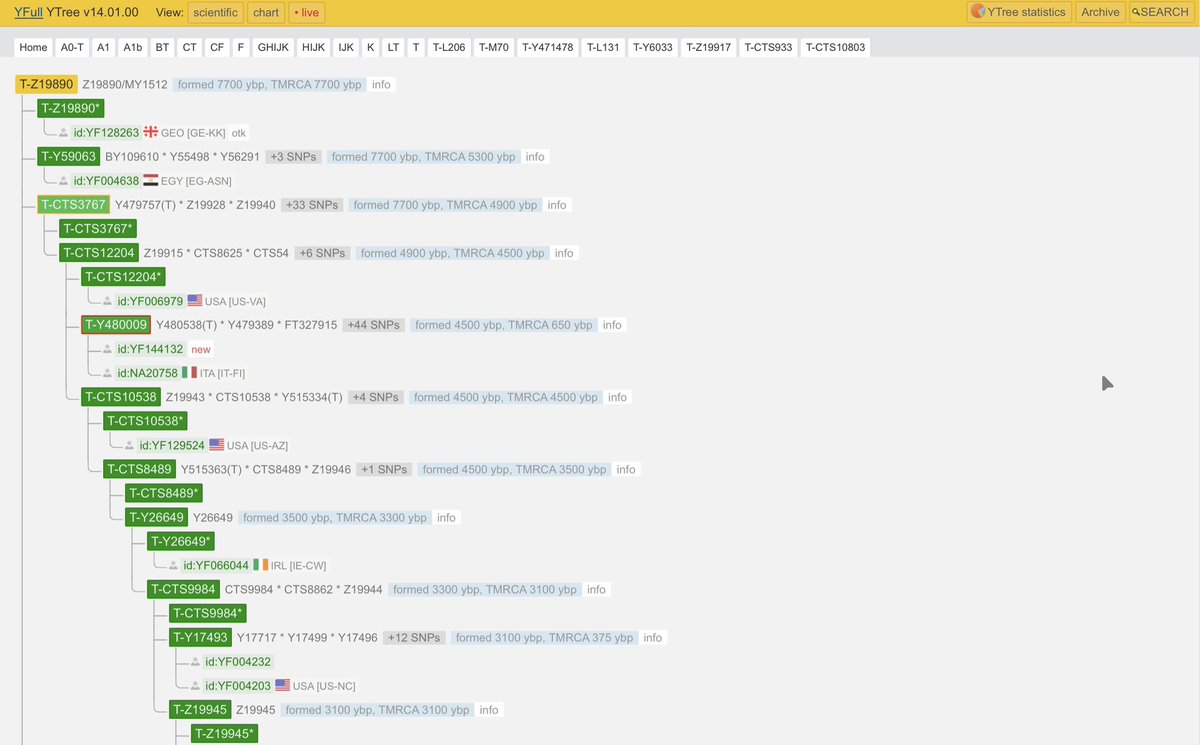The height and width of the screenshot is (745, 1200).
Task: Open the T-Y59063 branch
Action: pos(68,156)
